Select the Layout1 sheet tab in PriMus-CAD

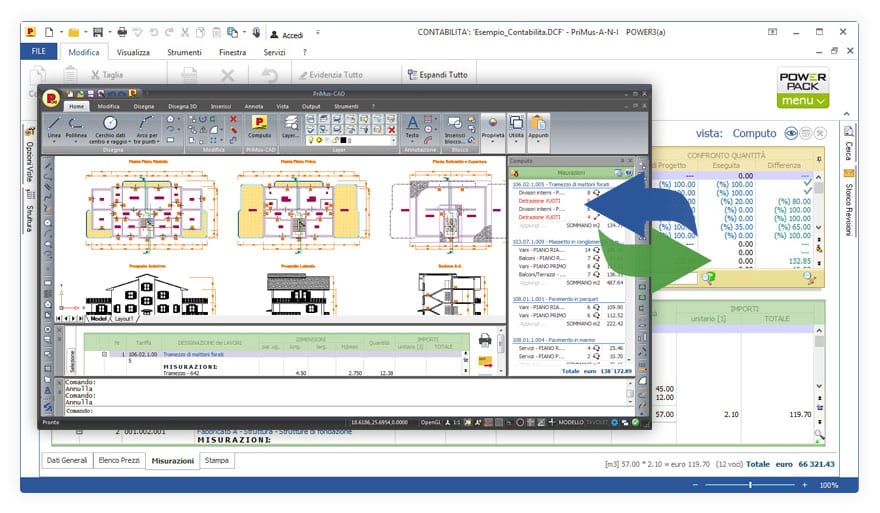[x=124, y=318]
